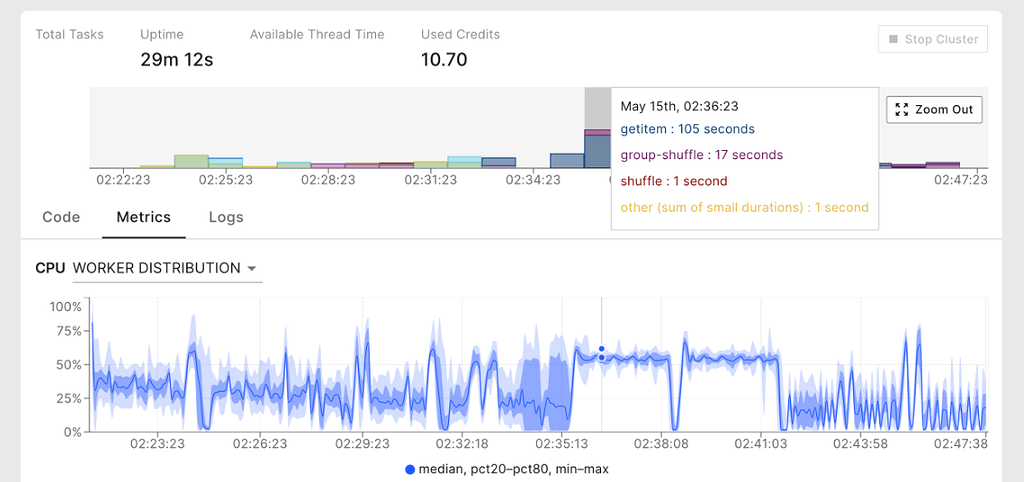Image resolution: width=1024 pixels, height=482 pixels.
Task: Click the group-shuffle entry in tooltip
Action: click(x=701, y=155)
